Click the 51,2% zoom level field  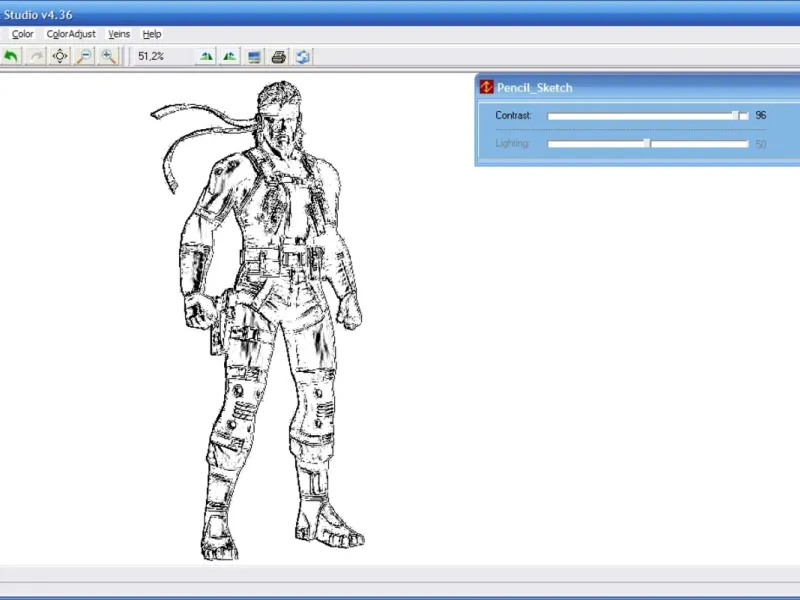coord(152,56)
